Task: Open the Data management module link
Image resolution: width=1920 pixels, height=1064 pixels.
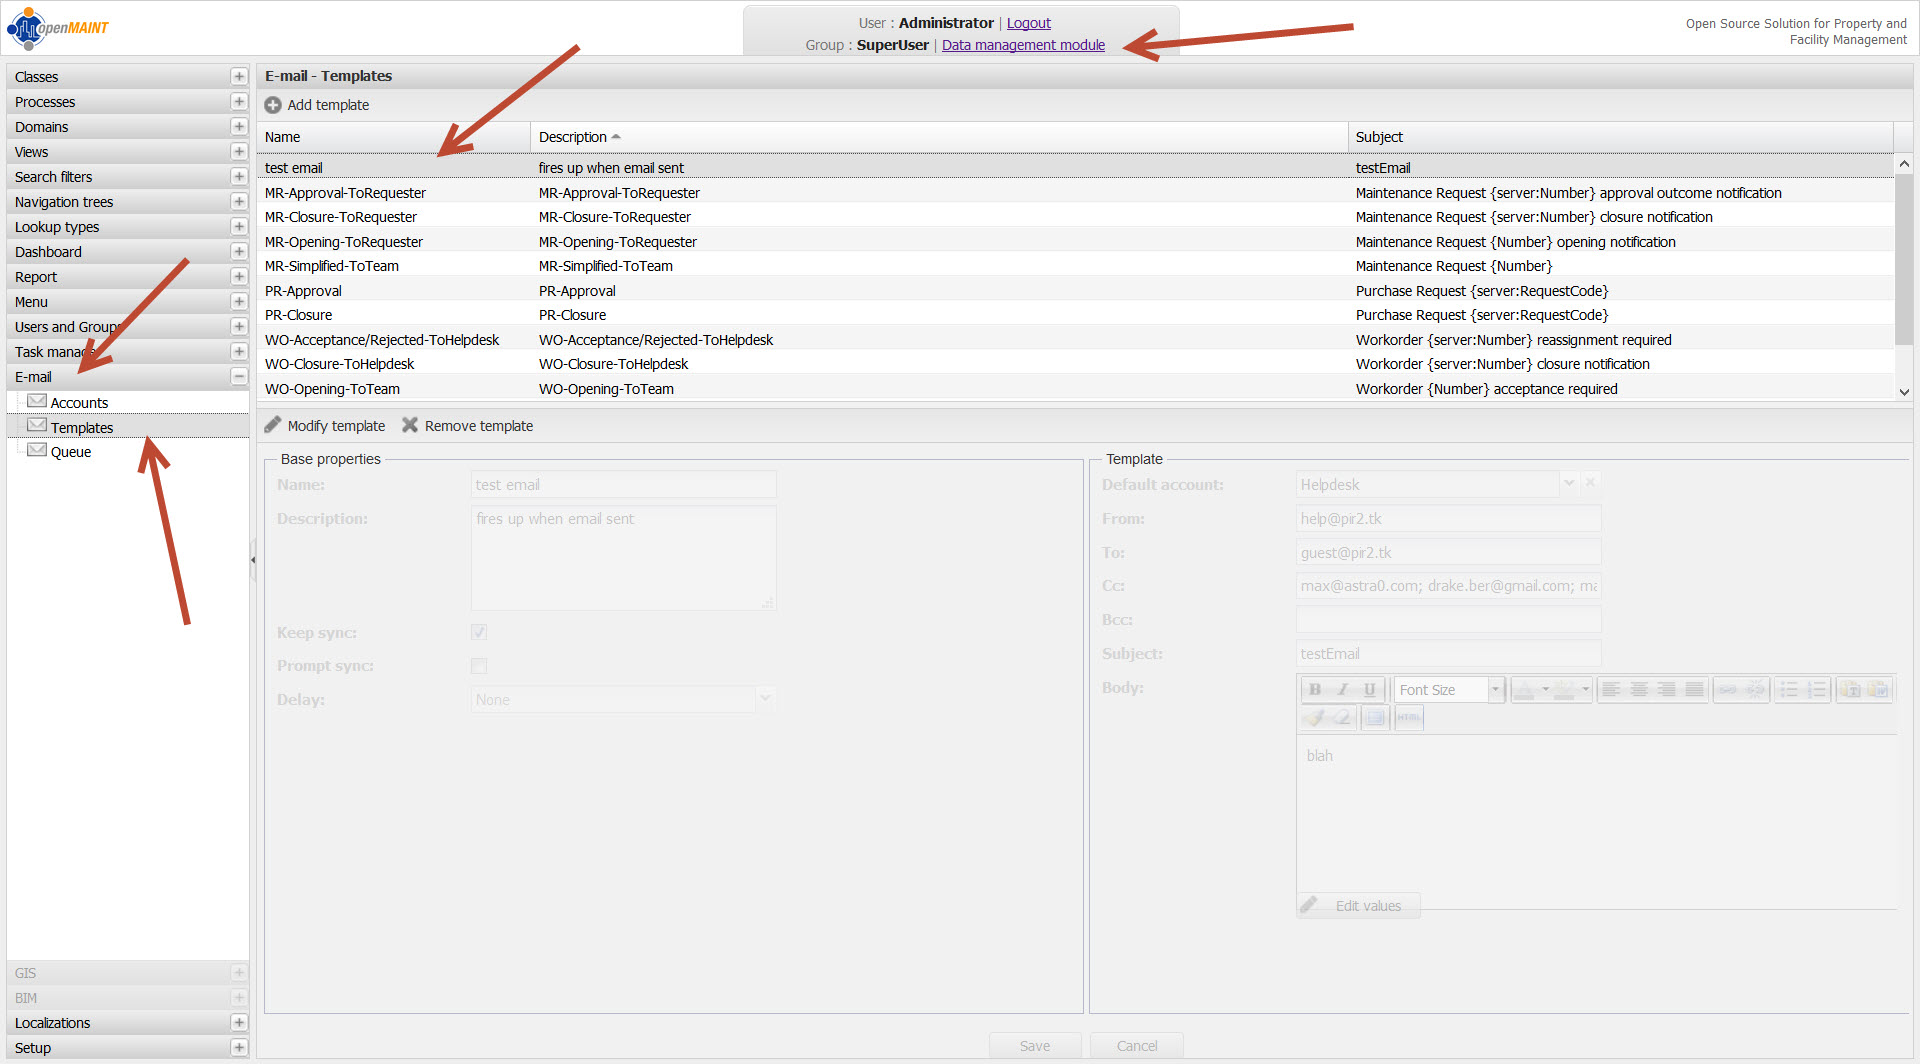Action: click(x=1023, y=45)
